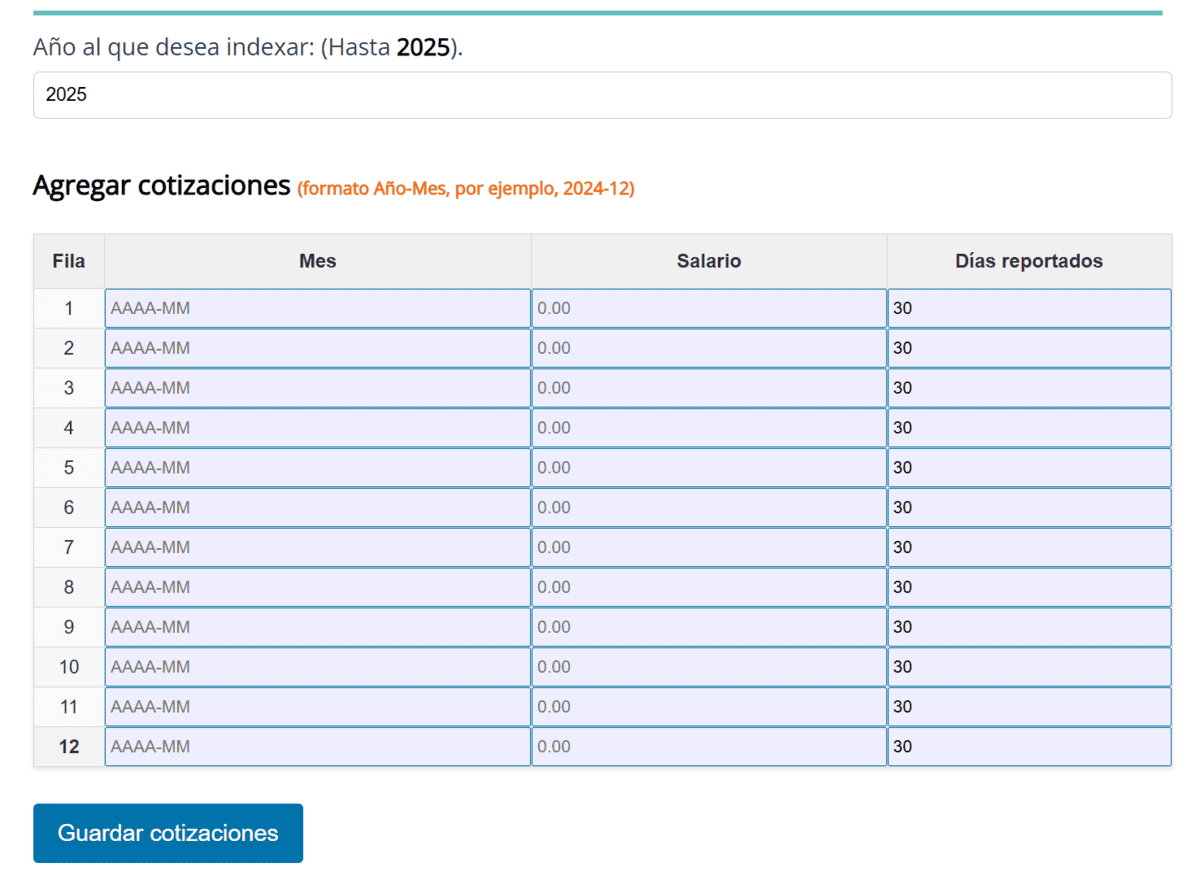Click Días reportados field in row 10
This screenshot has width=1200, height=889.
(1028, 667)
